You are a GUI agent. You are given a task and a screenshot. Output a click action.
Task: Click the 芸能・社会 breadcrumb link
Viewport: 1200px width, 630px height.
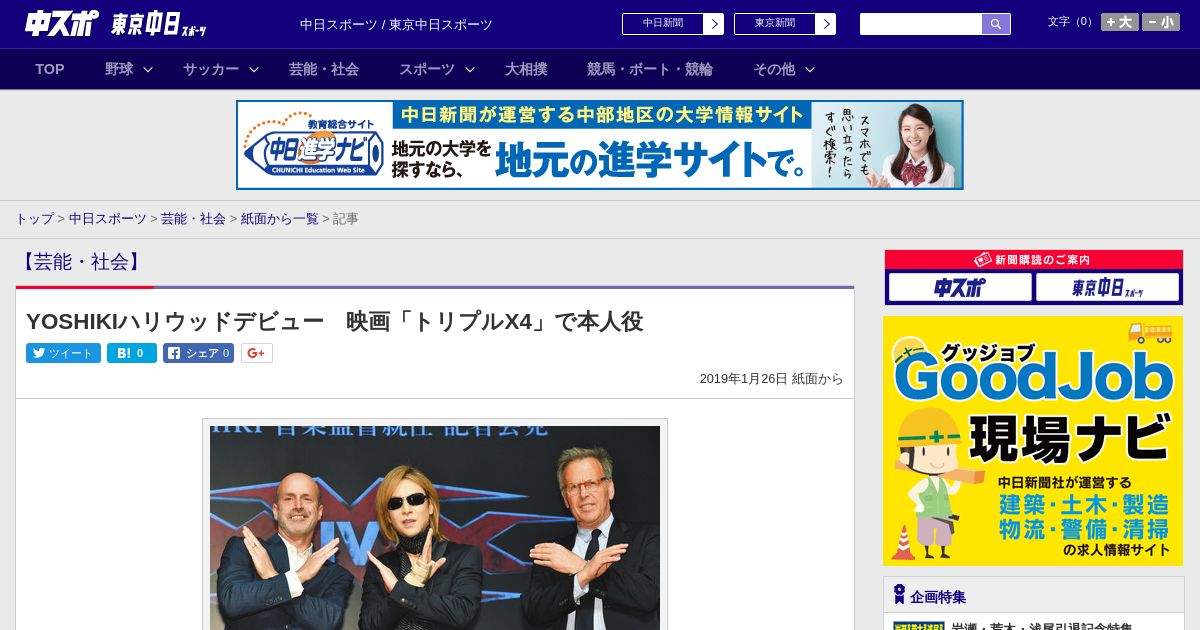coord(193,218)
